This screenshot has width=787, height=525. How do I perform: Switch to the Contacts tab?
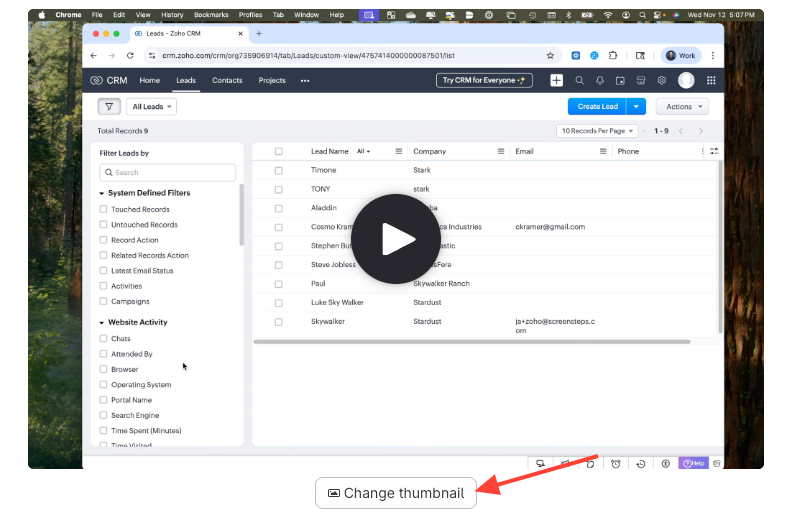tap(227, 81)
